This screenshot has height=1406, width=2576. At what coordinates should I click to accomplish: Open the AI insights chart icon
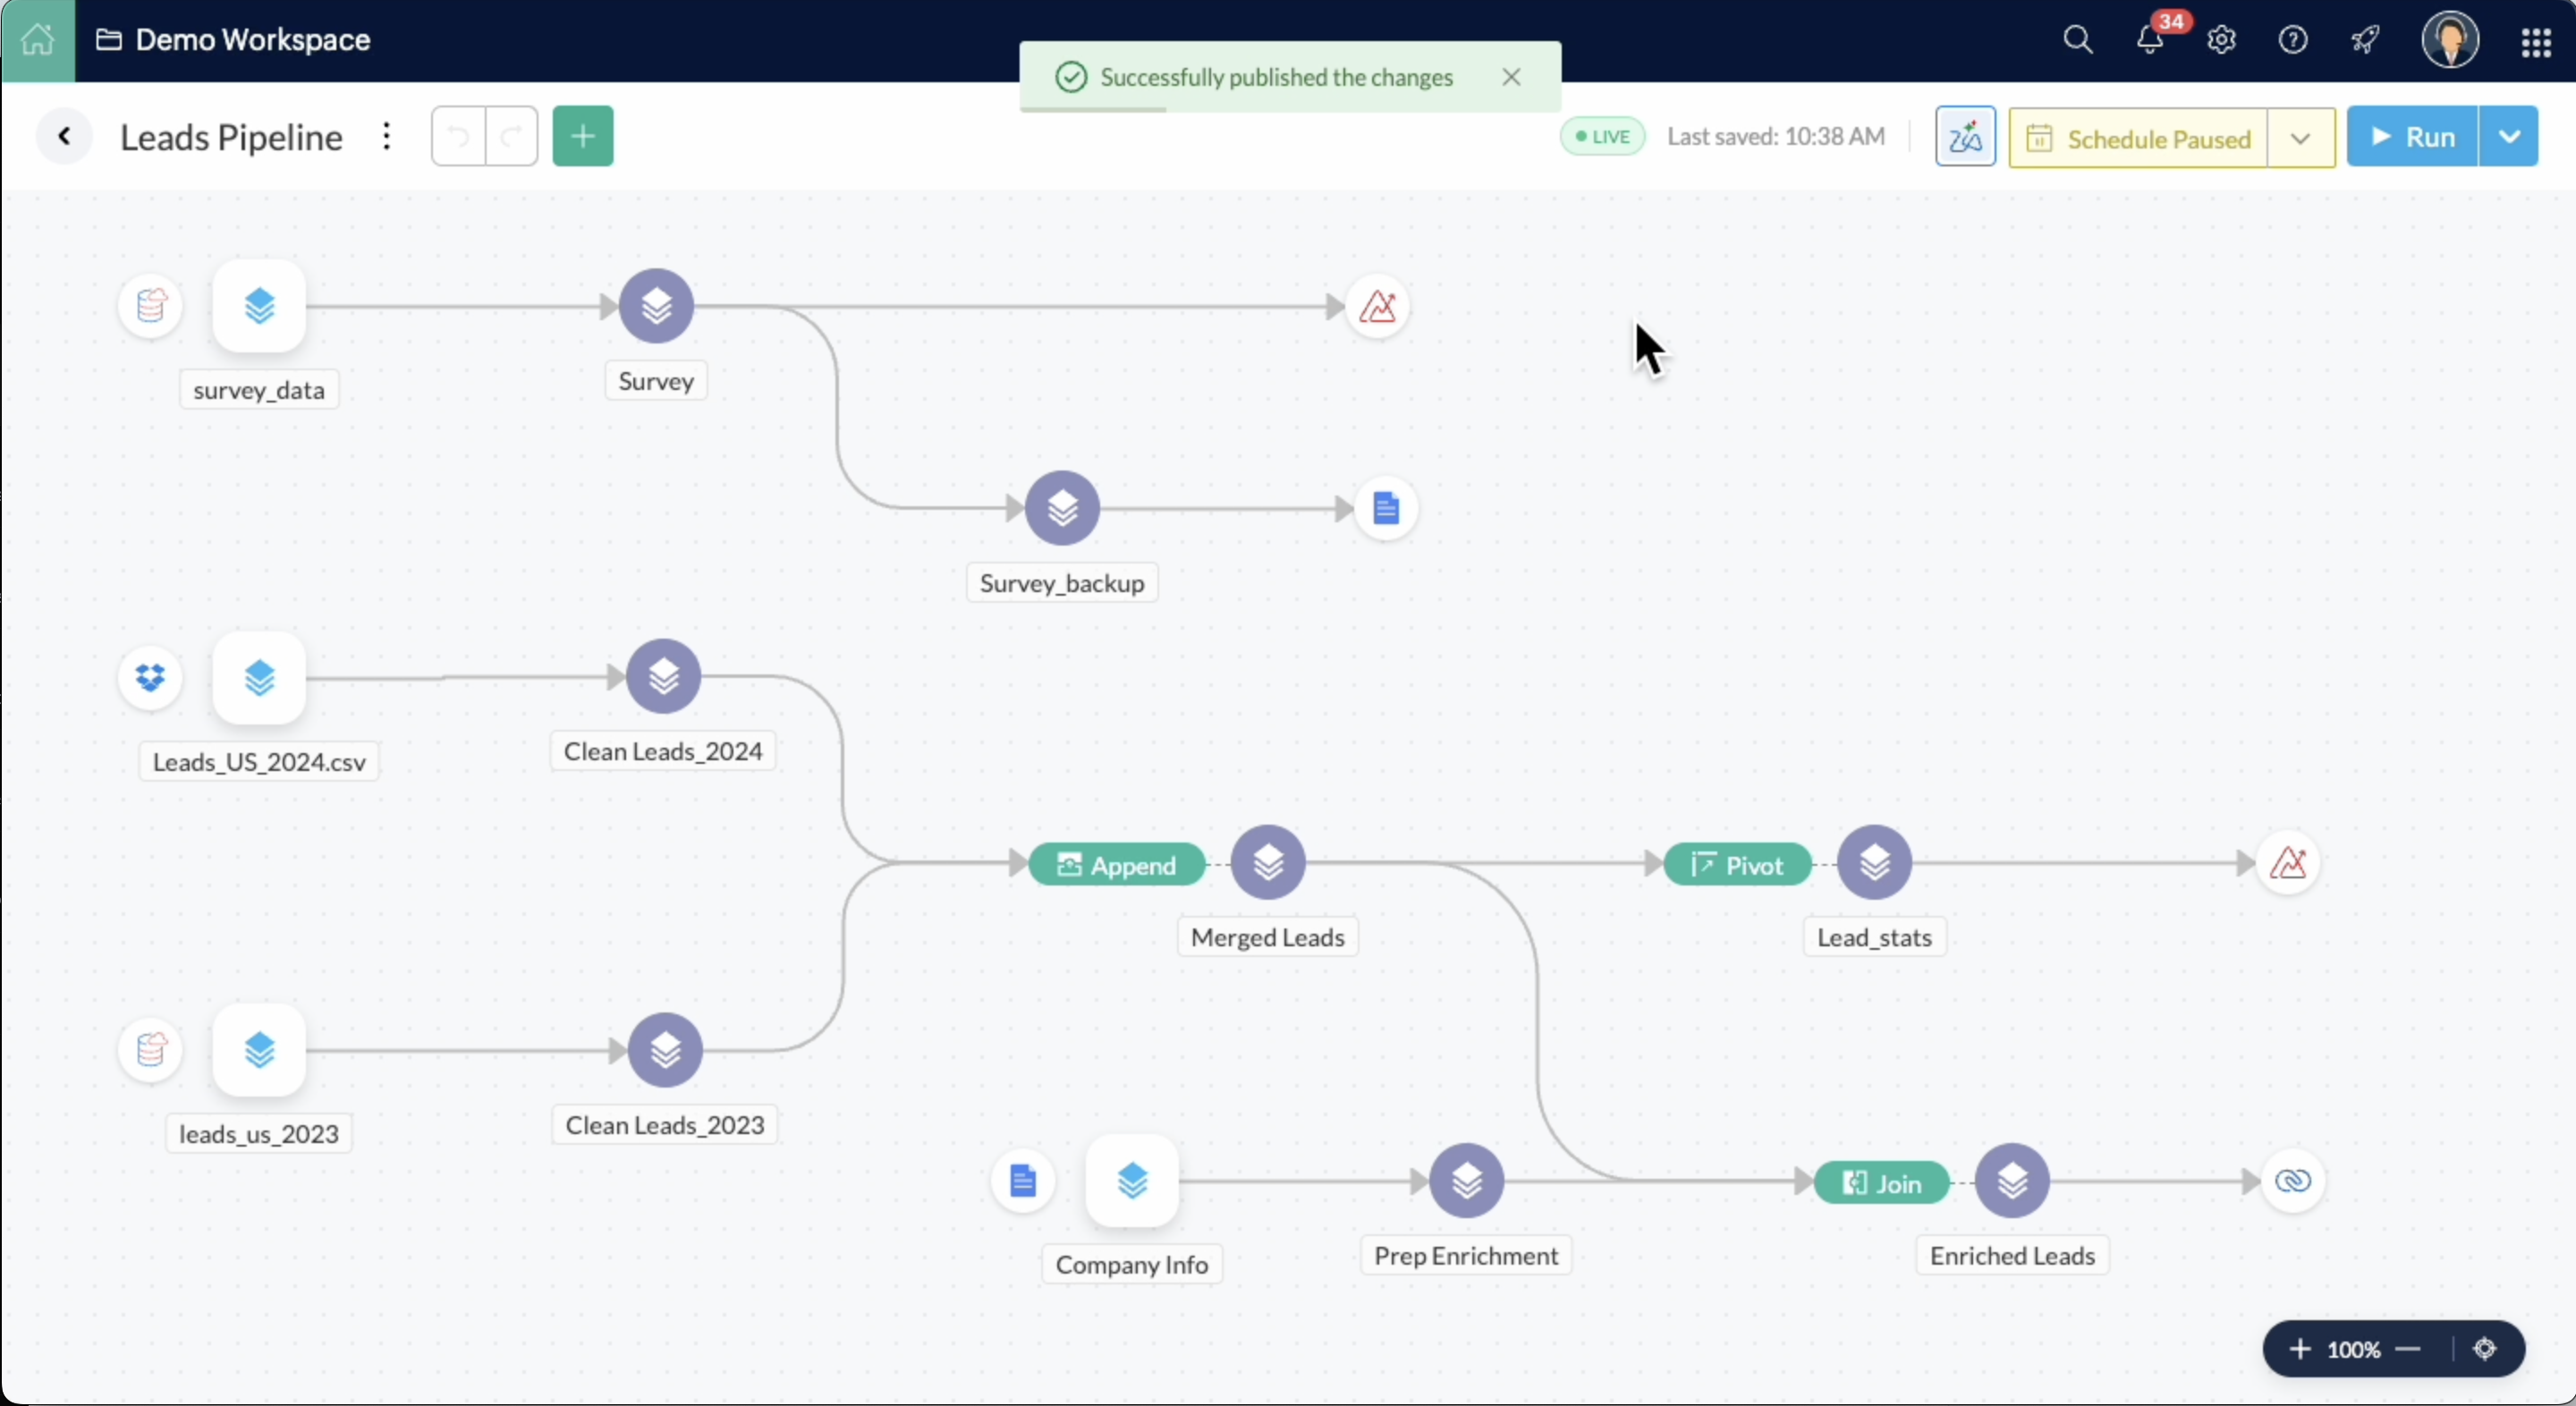coord(1964,137)
